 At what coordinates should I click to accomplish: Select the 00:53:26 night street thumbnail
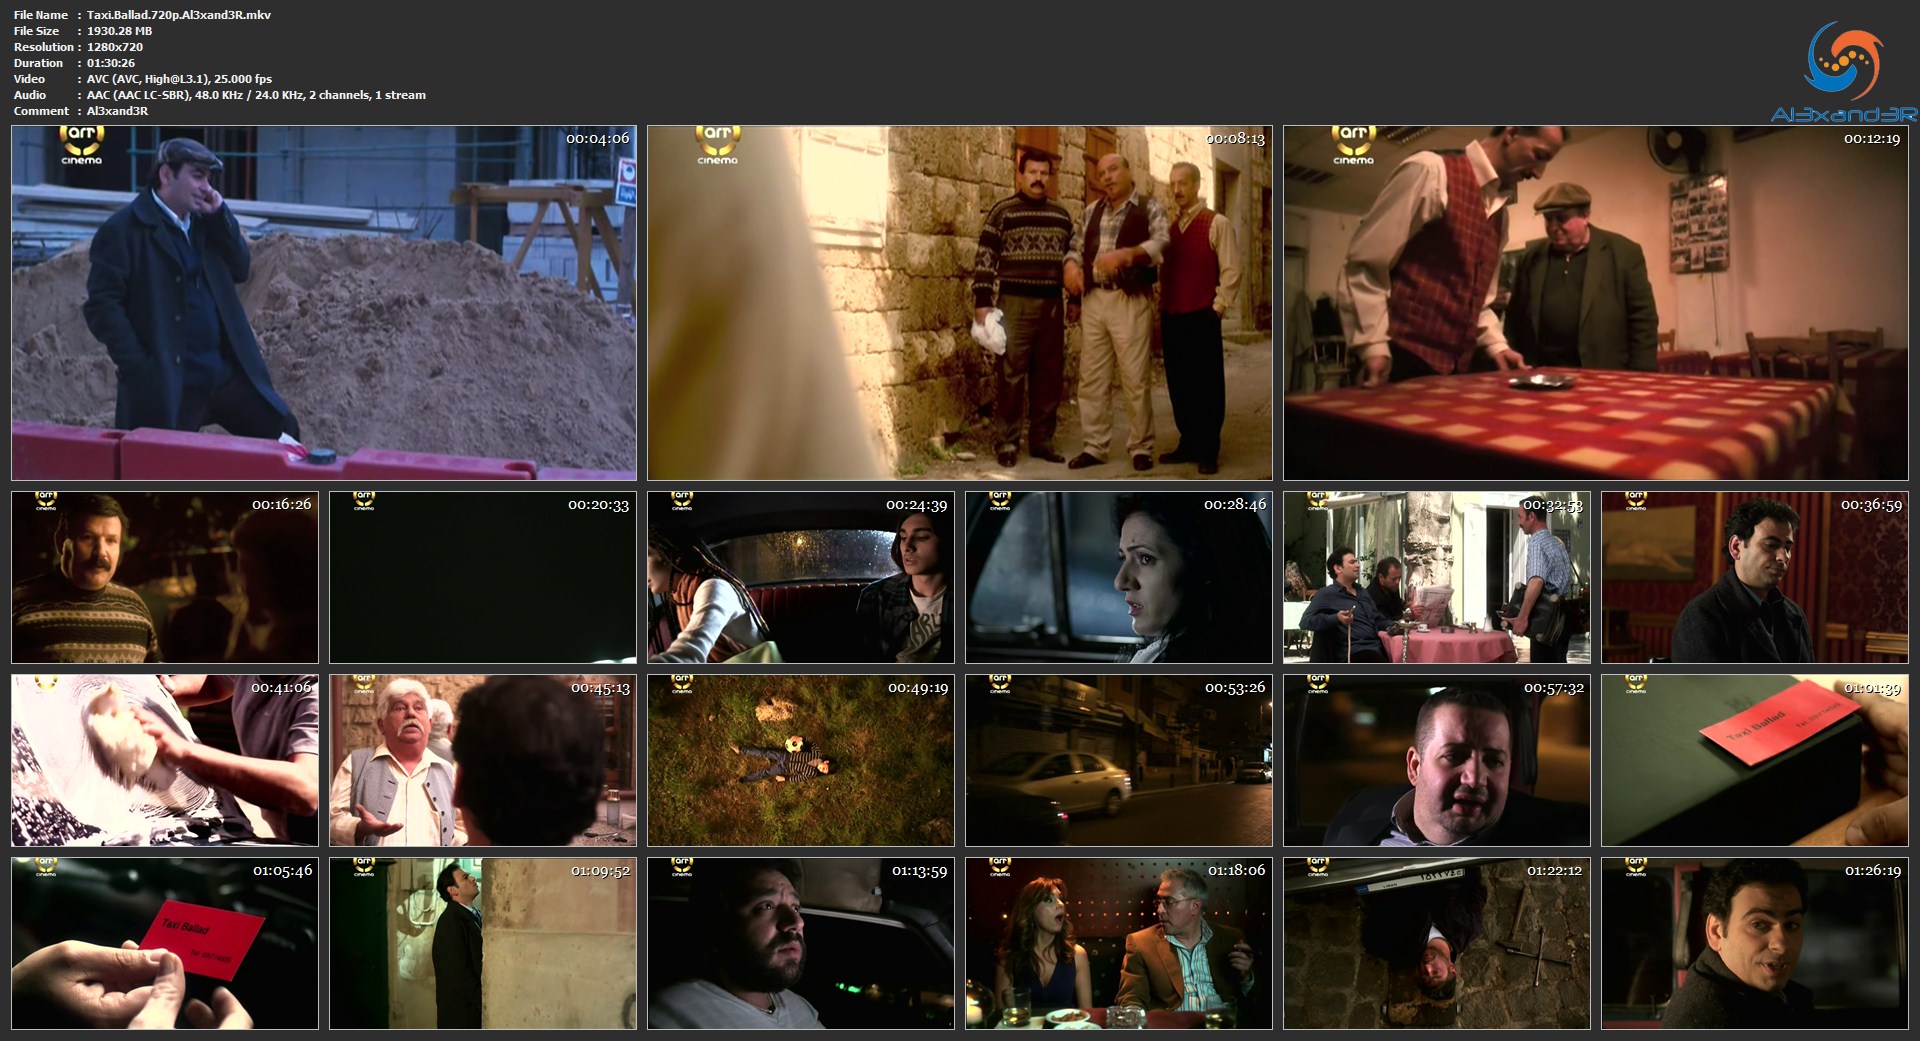coord(1119,760)
